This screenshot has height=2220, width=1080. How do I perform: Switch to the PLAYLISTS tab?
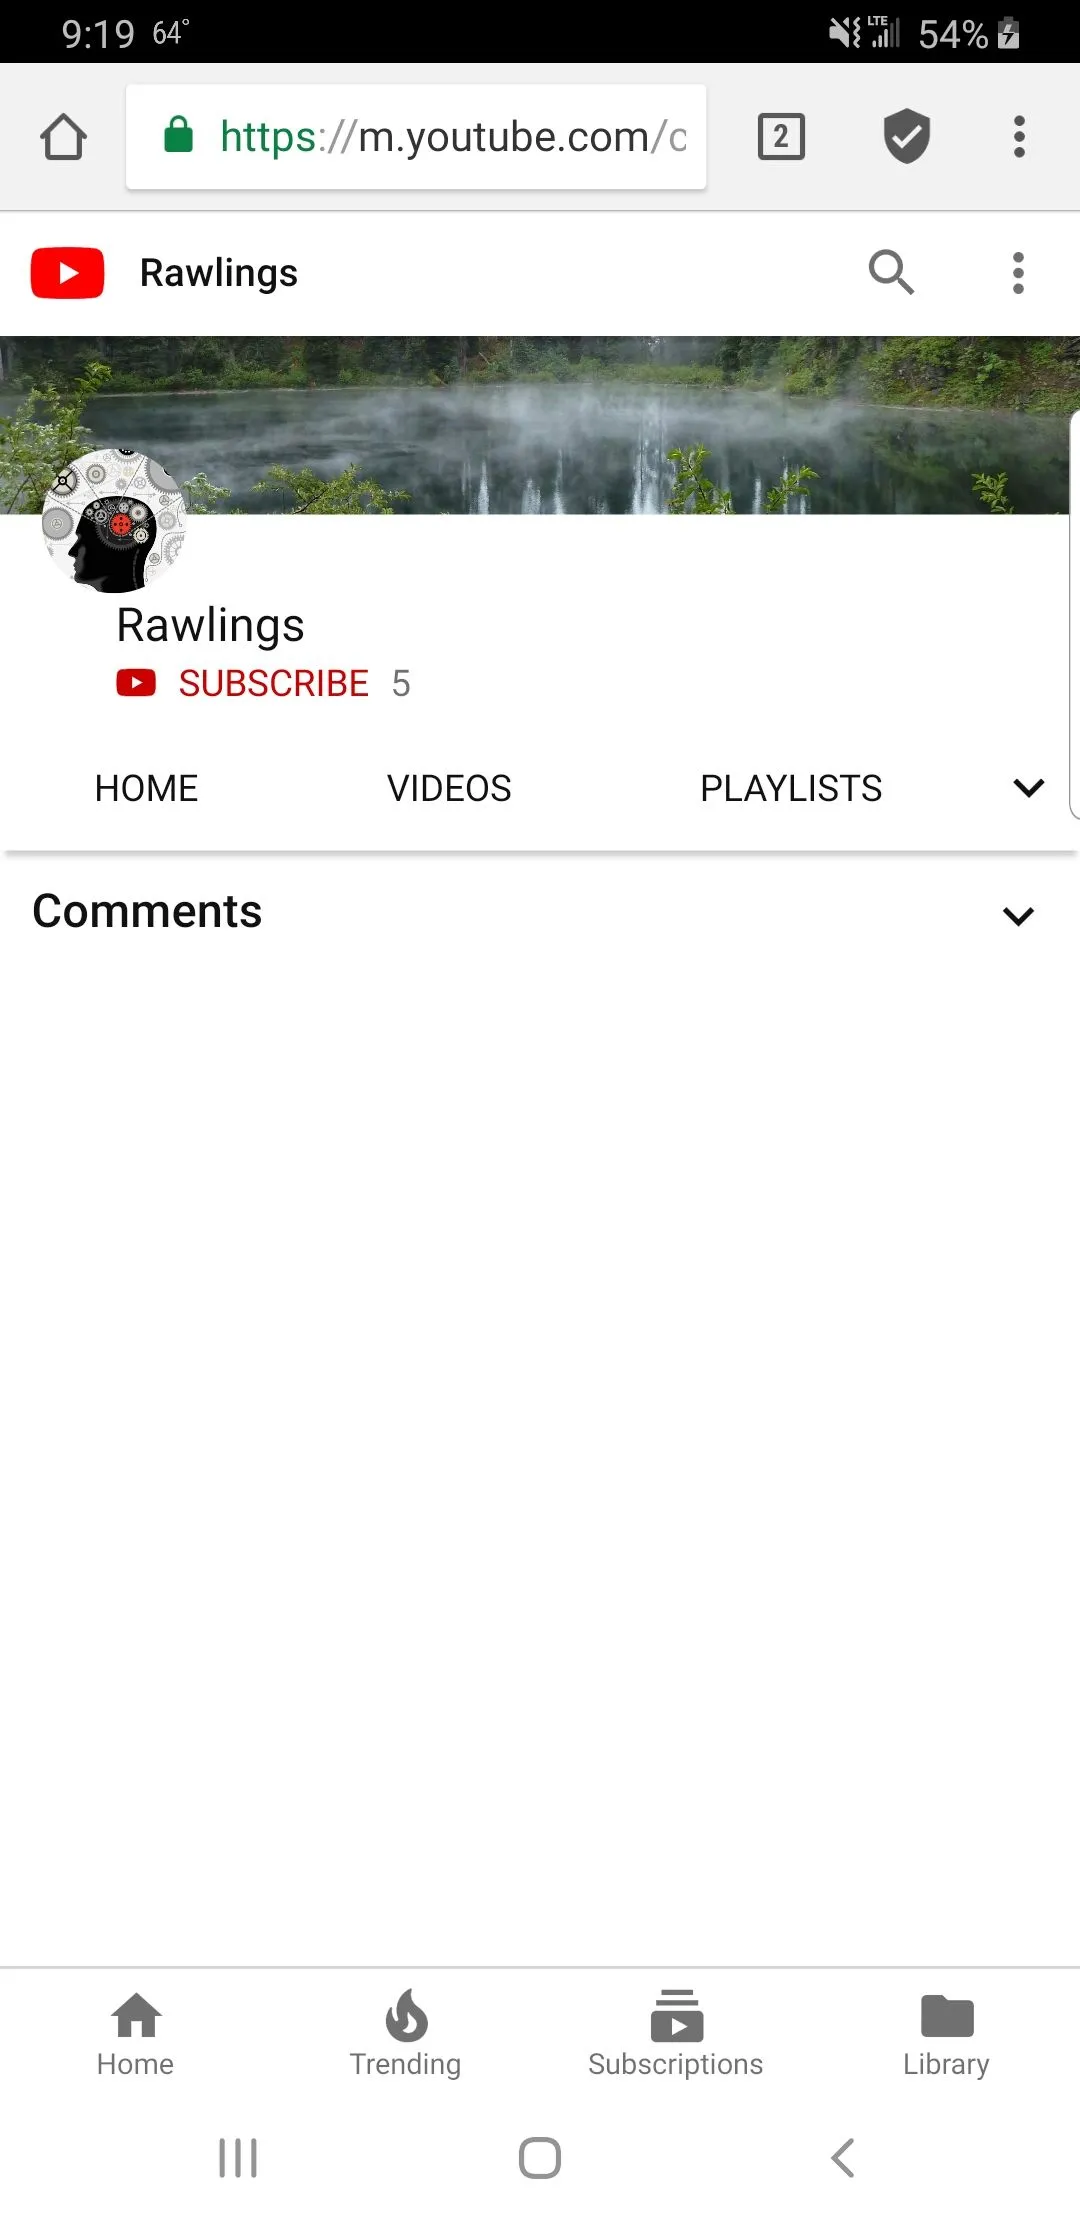pos(791,789)
